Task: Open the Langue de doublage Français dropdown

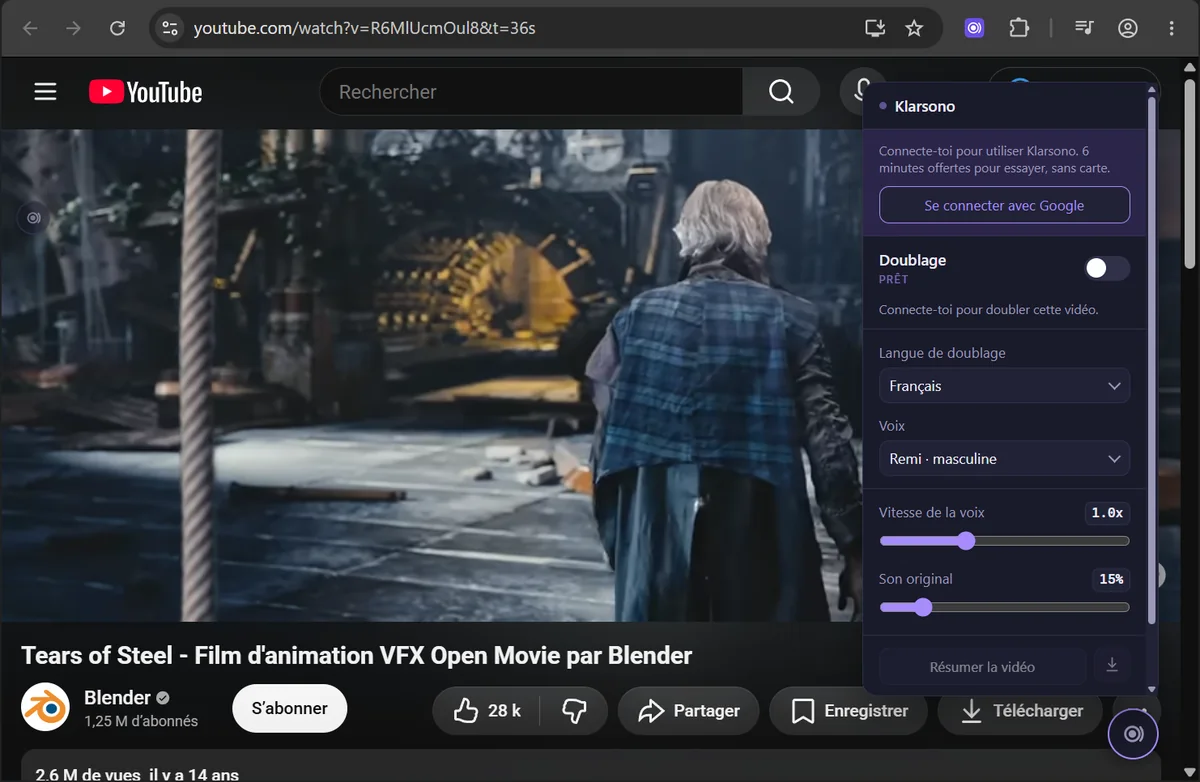Action: (x=1004, y=386)
